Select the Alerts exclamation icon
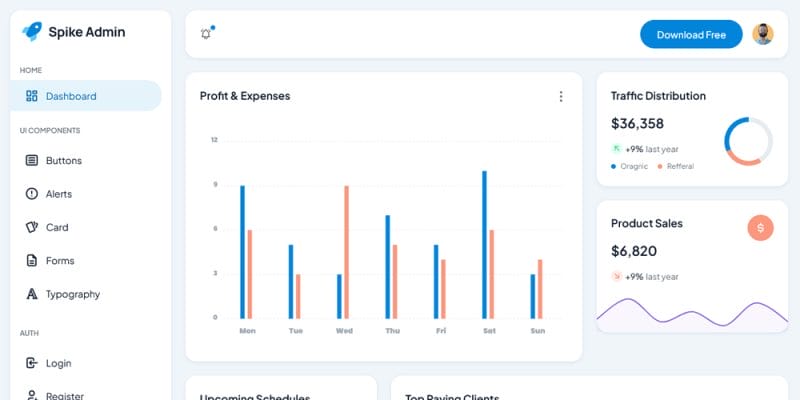The width and height of the screenshot is (800, 400). point(32,194)
